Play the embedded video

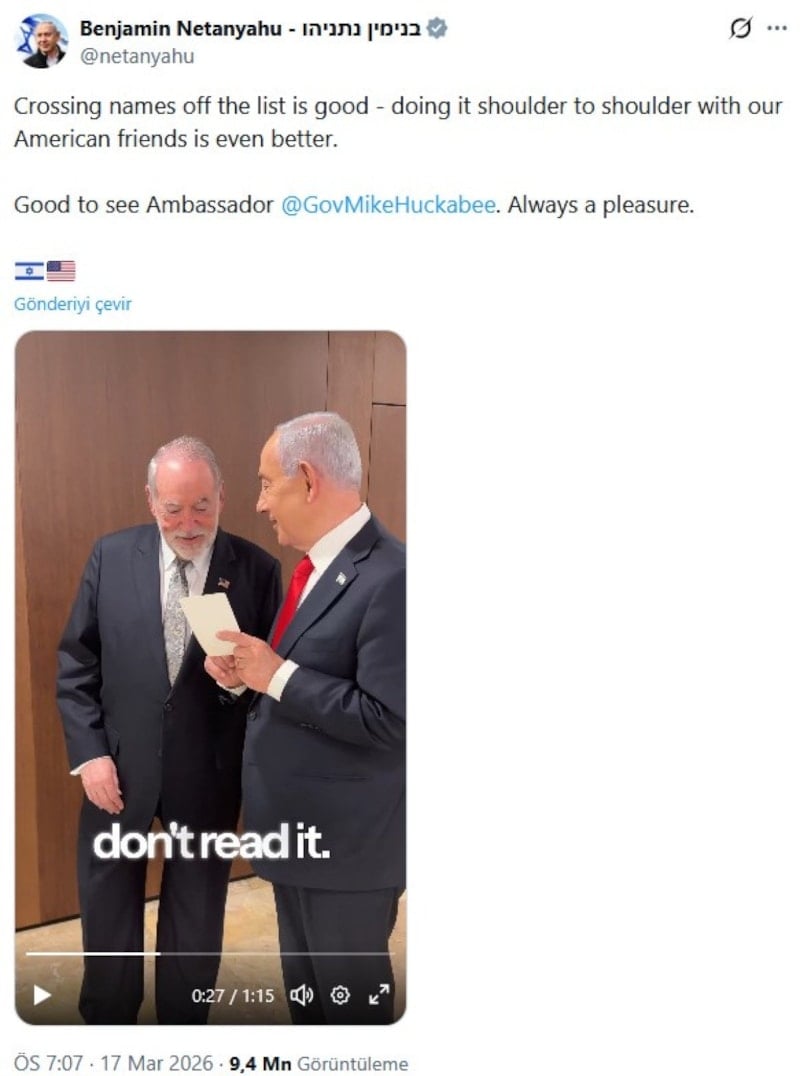coord(42,995)
